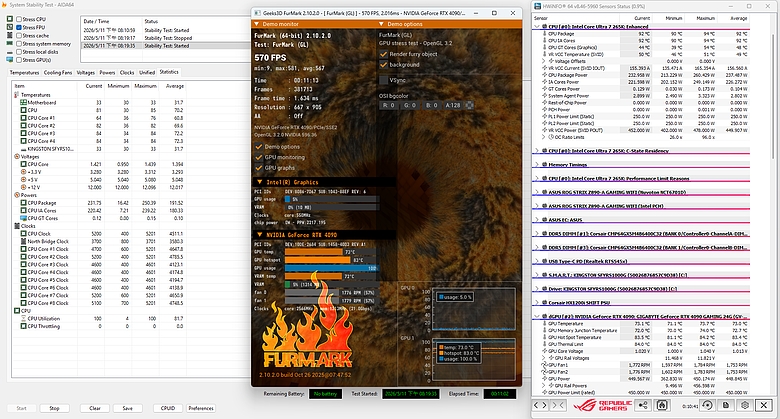Screen dimensions: 780x419
Task: Click the CPU Utilization hourglass icon
Action: coord(23,318)
